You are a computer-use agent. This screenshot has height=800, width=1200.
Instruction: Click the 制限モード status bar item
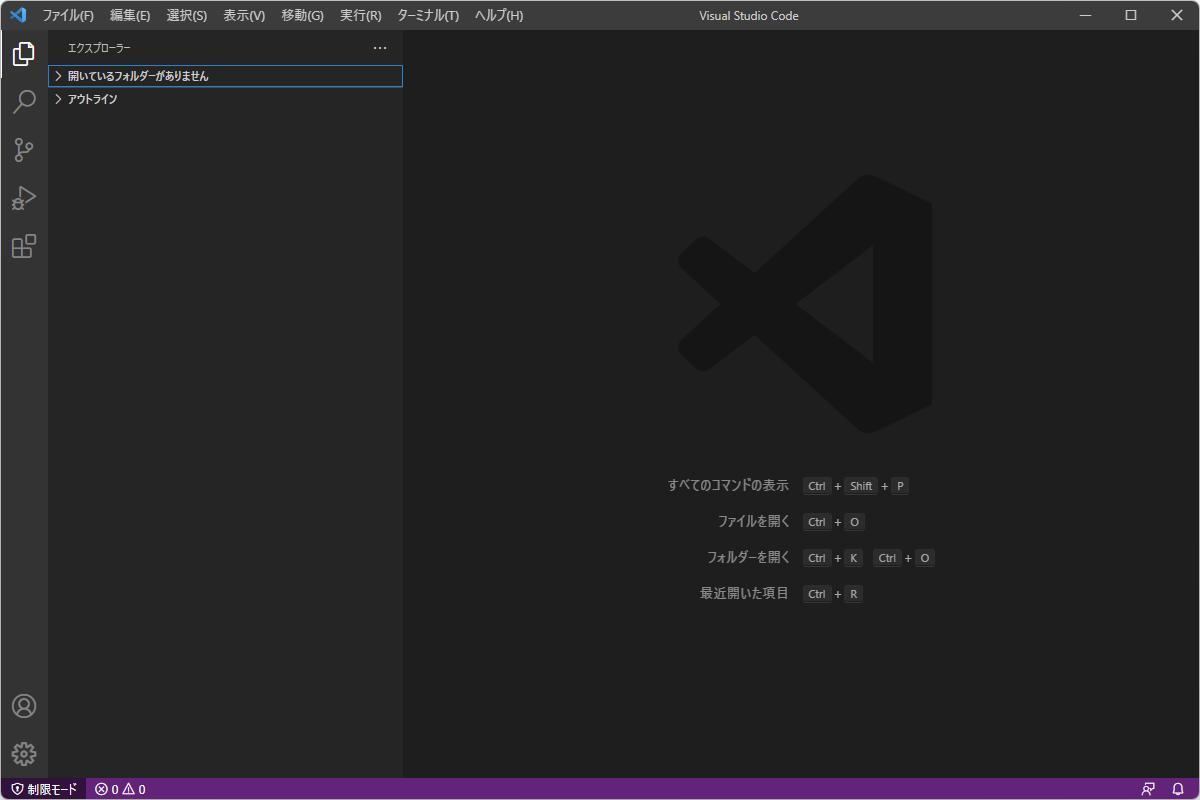43,789
